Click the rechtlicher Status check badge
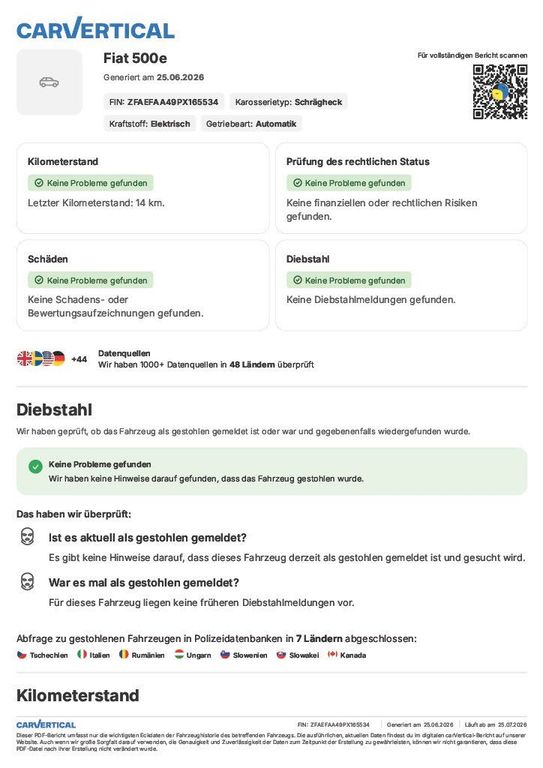 pos(349,183)
